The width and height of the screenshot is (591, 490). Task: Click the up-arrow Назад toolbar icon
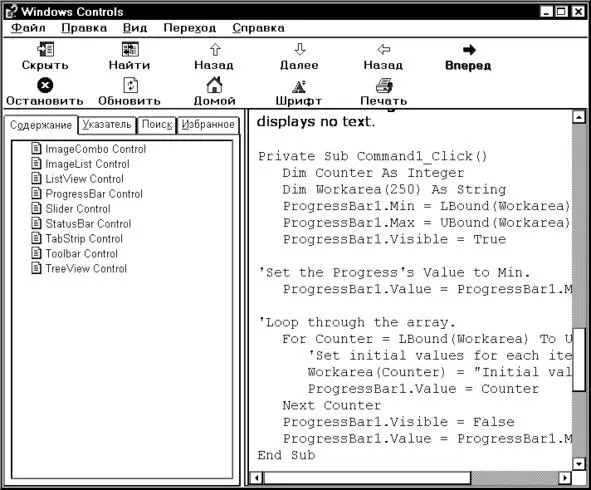tap(215, 49)
